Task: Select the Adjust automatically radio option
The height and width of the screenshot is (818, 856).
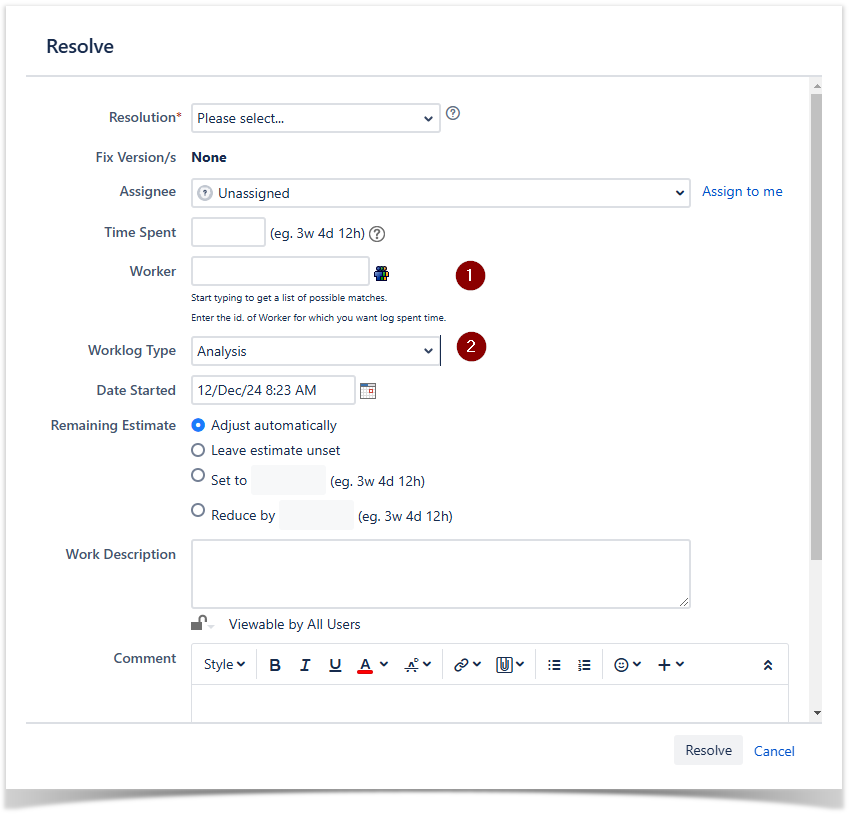Action: coord(198,425)
